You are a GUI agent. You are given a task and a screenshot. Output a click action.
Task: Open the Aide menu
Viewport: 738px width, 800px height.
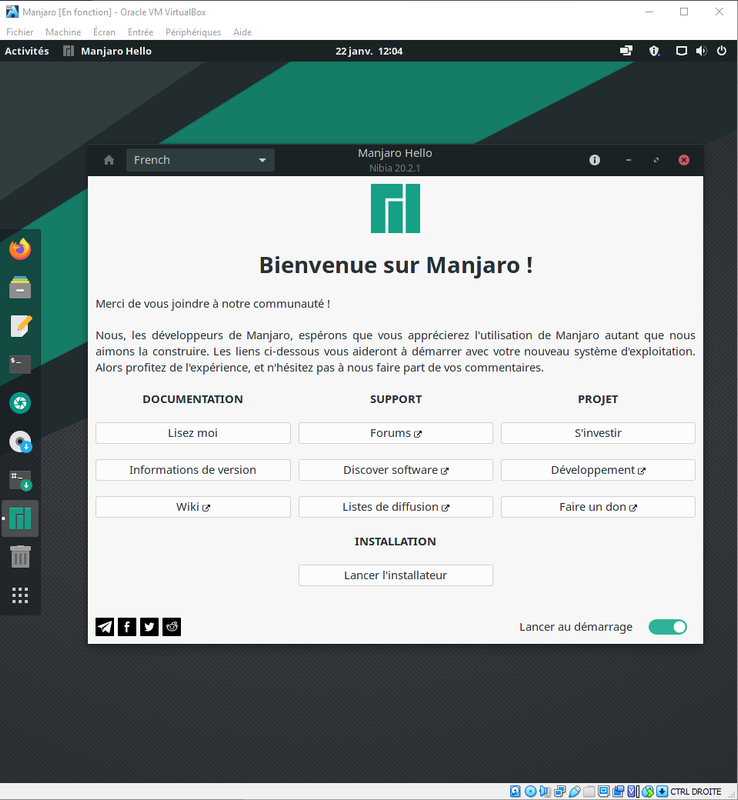coord(242,32)
